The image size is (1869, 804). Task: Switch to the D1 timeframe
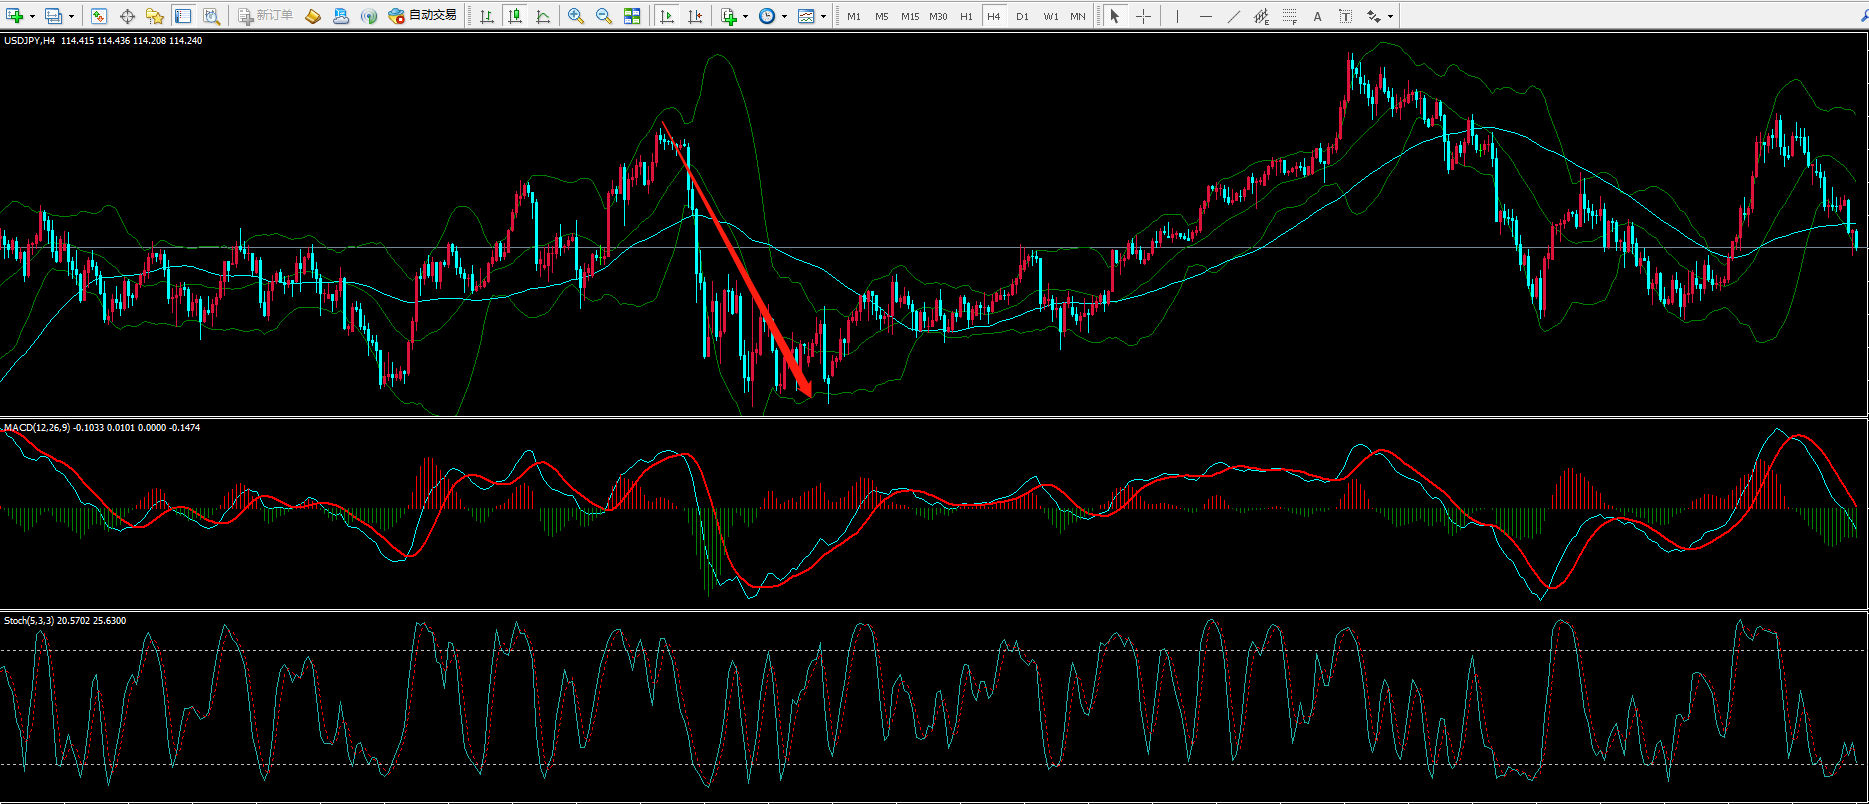[x=1022, y=16]
